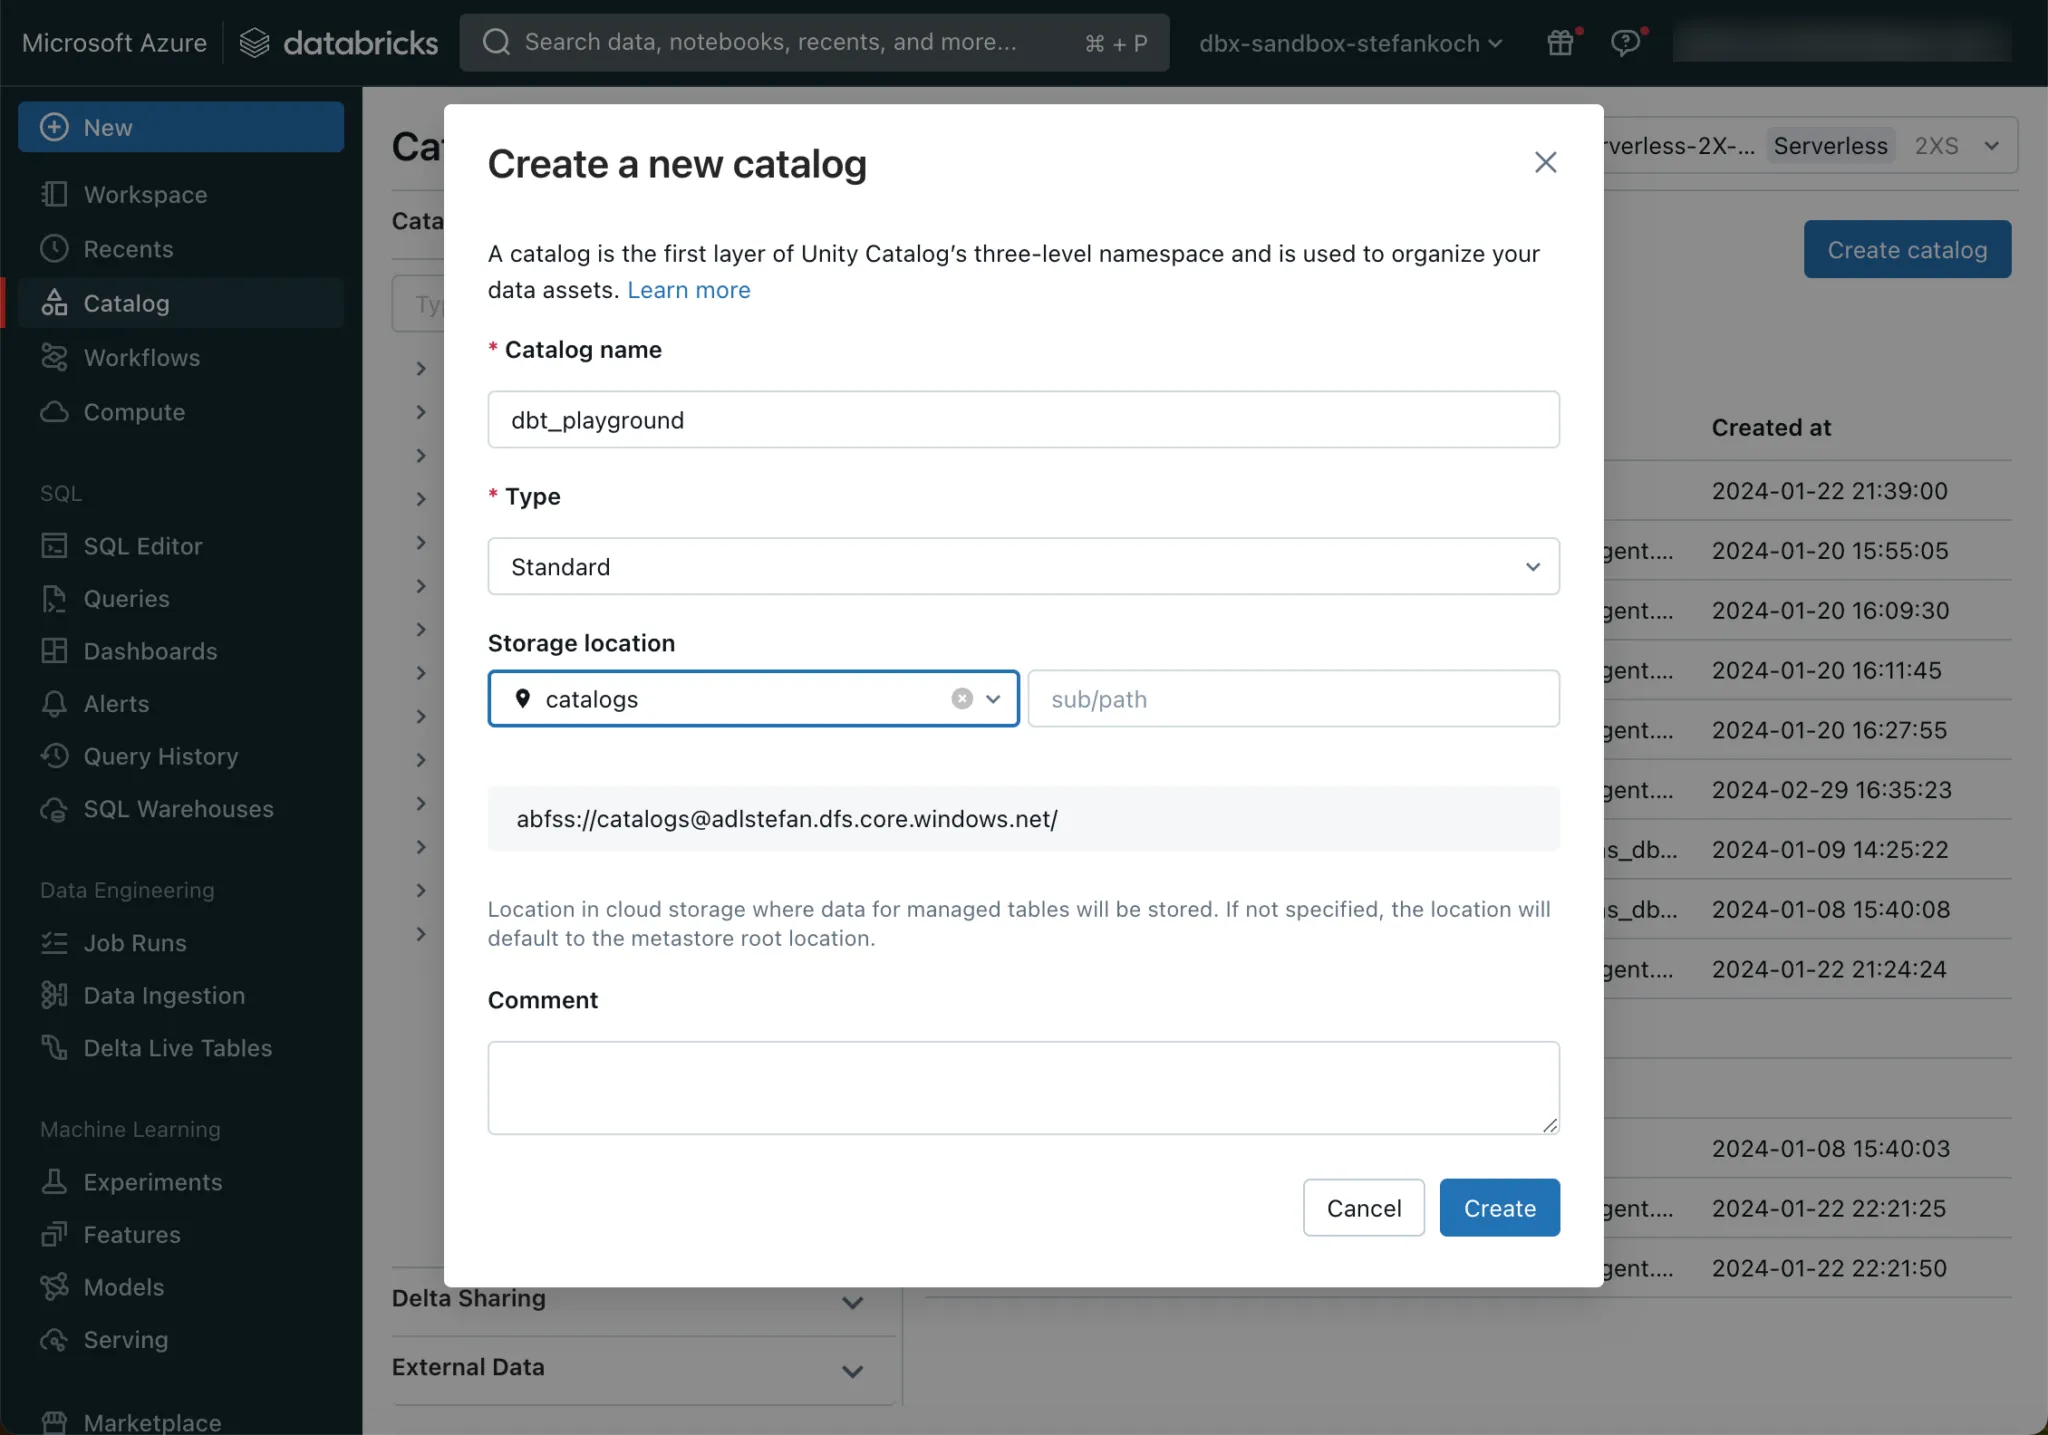Click the Alerts bell icon

click(54, 704)
